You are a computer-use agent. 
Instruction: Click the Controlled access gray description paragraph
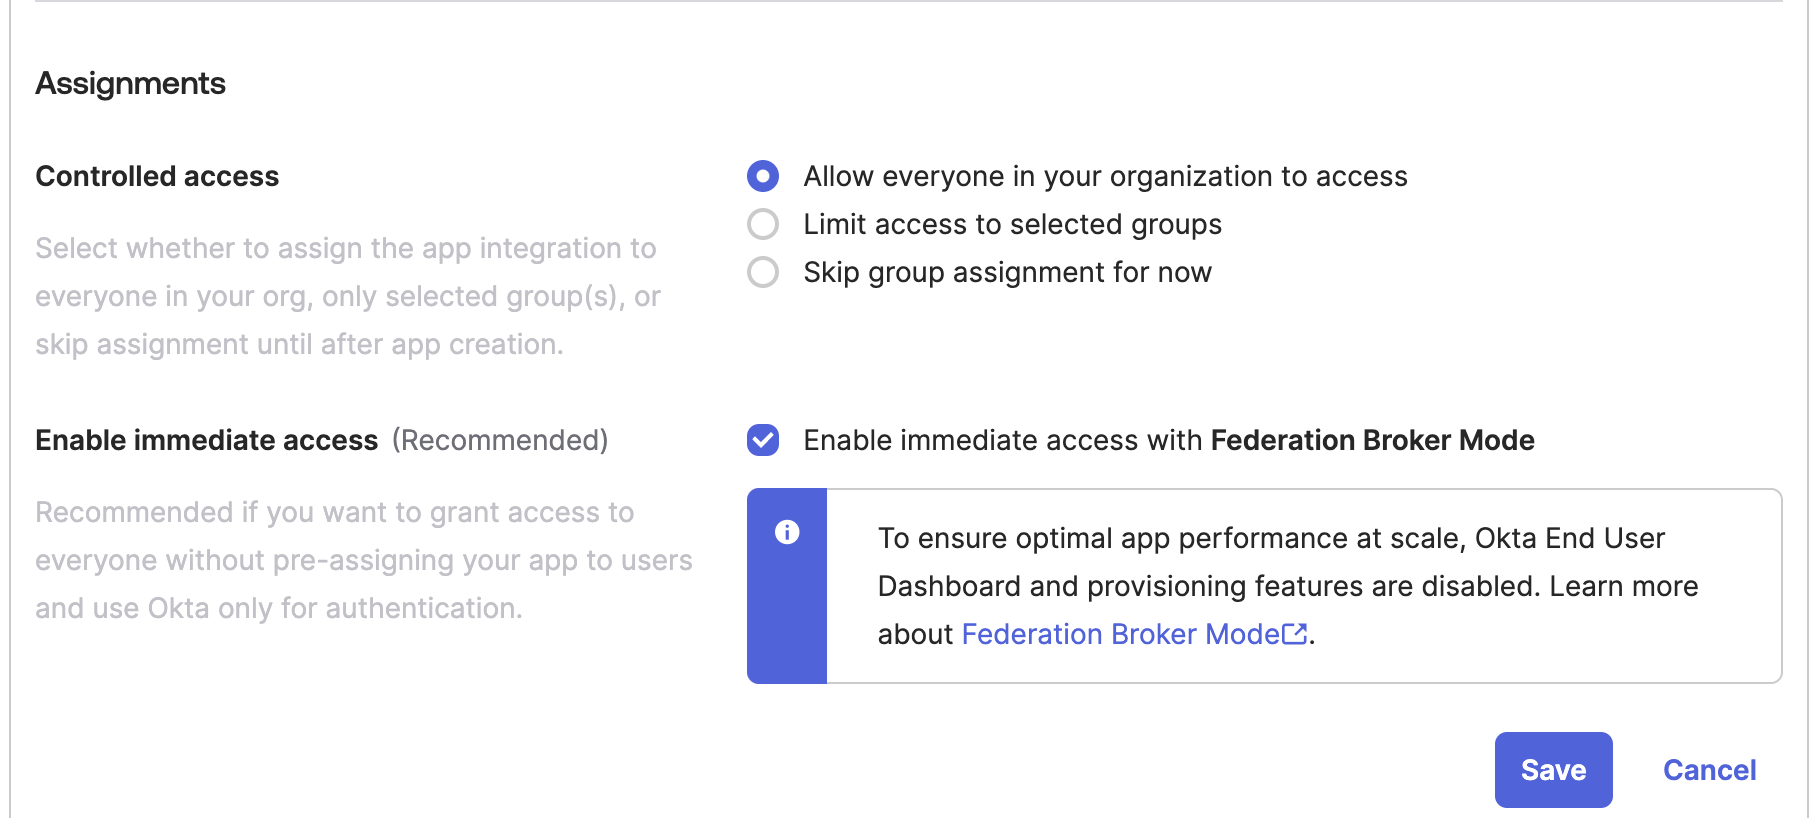(347, 296)
